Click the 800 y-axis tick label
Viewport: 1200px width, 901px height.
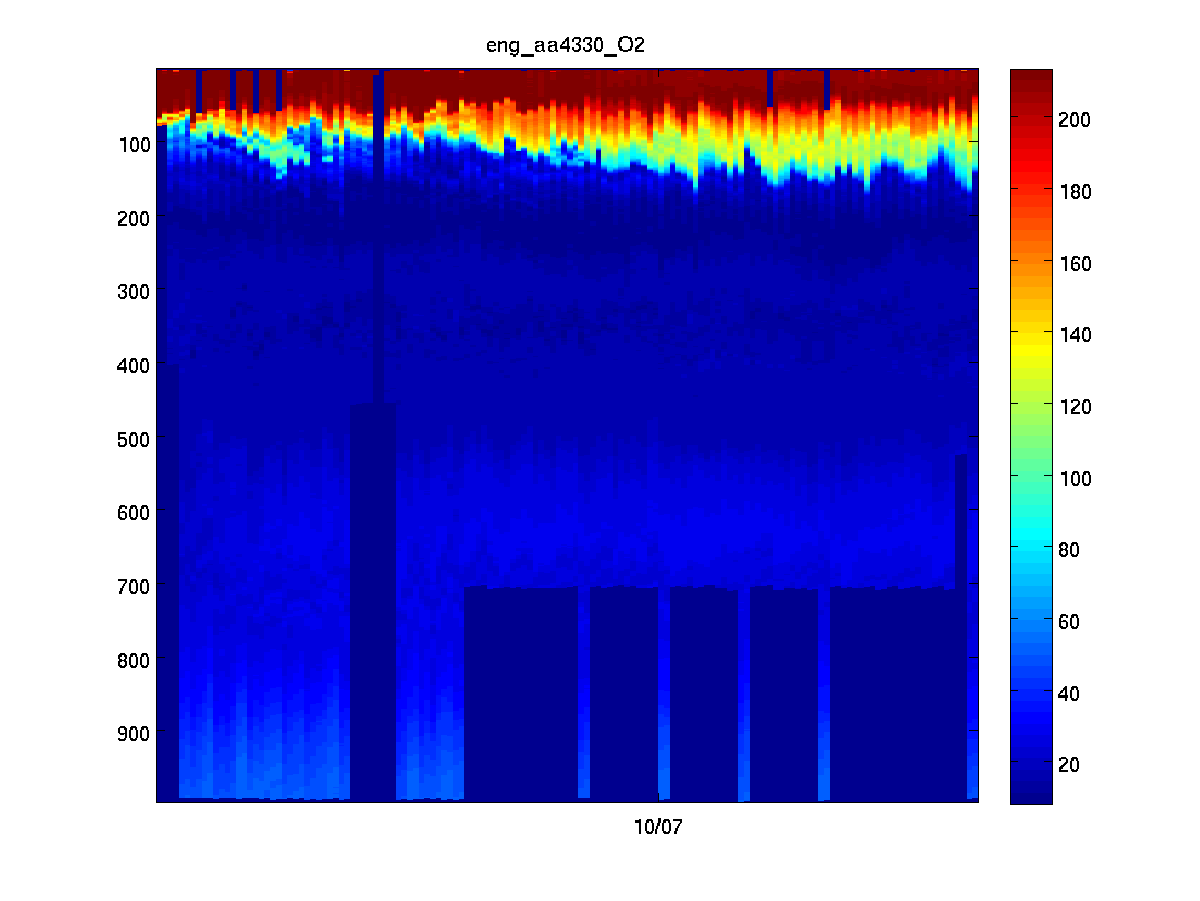pyautogui.click(x=133, y=661)
